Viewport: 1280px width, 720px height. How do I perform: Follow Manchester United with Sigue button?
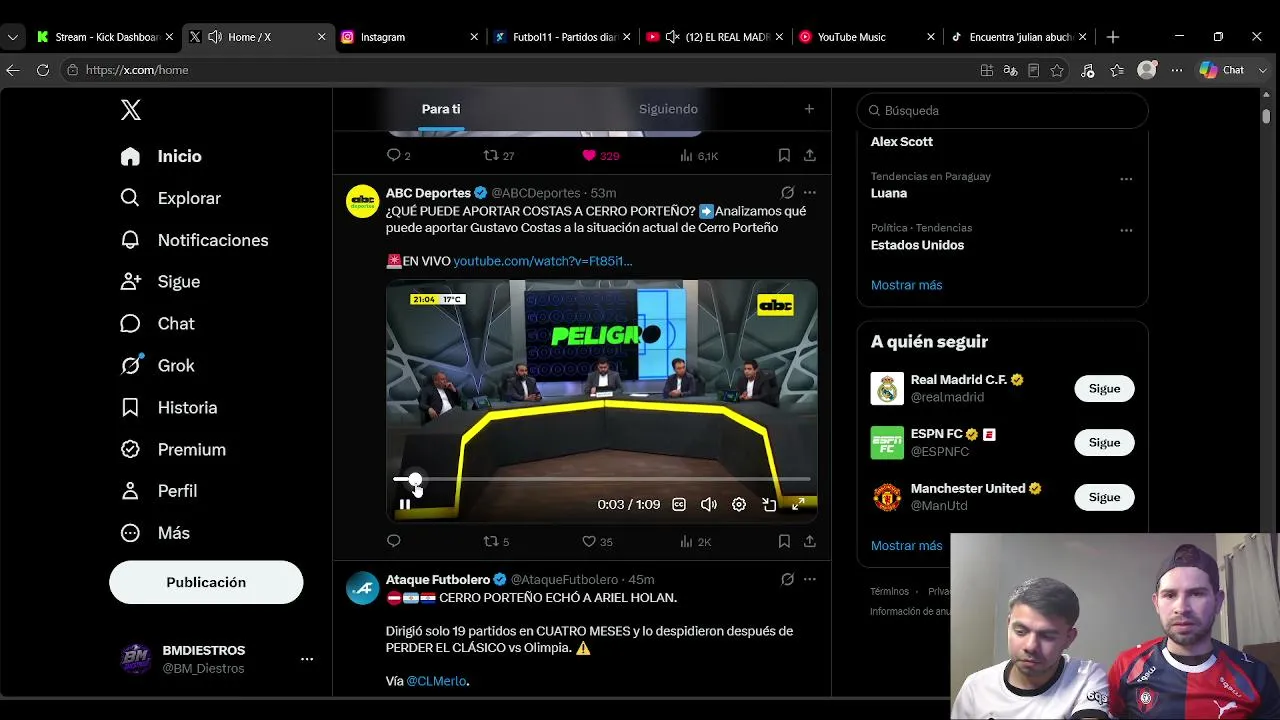coord(1104,497)
